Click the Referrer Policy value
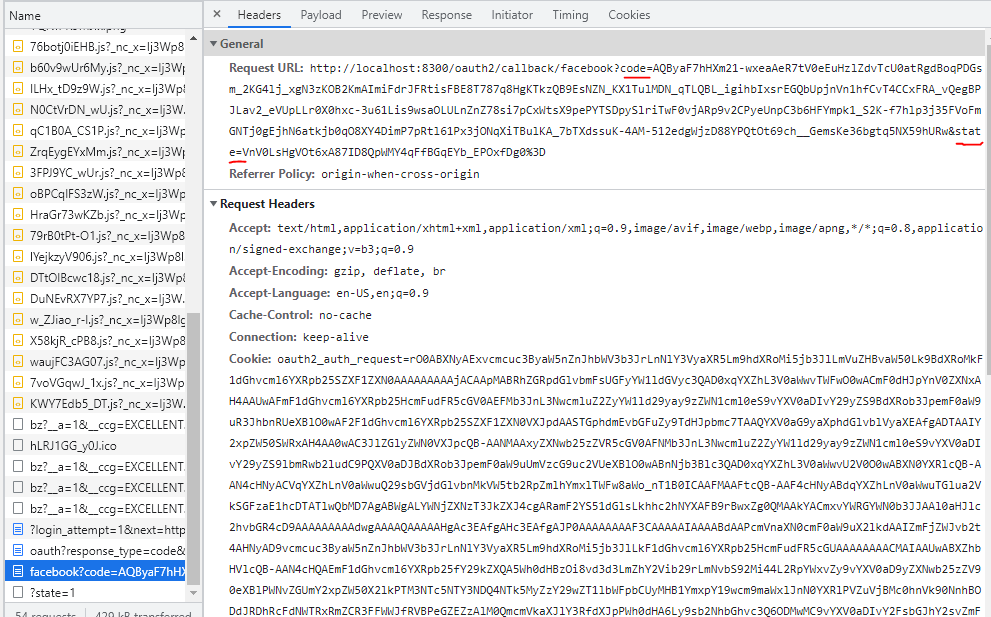 [x=400, y=174]
